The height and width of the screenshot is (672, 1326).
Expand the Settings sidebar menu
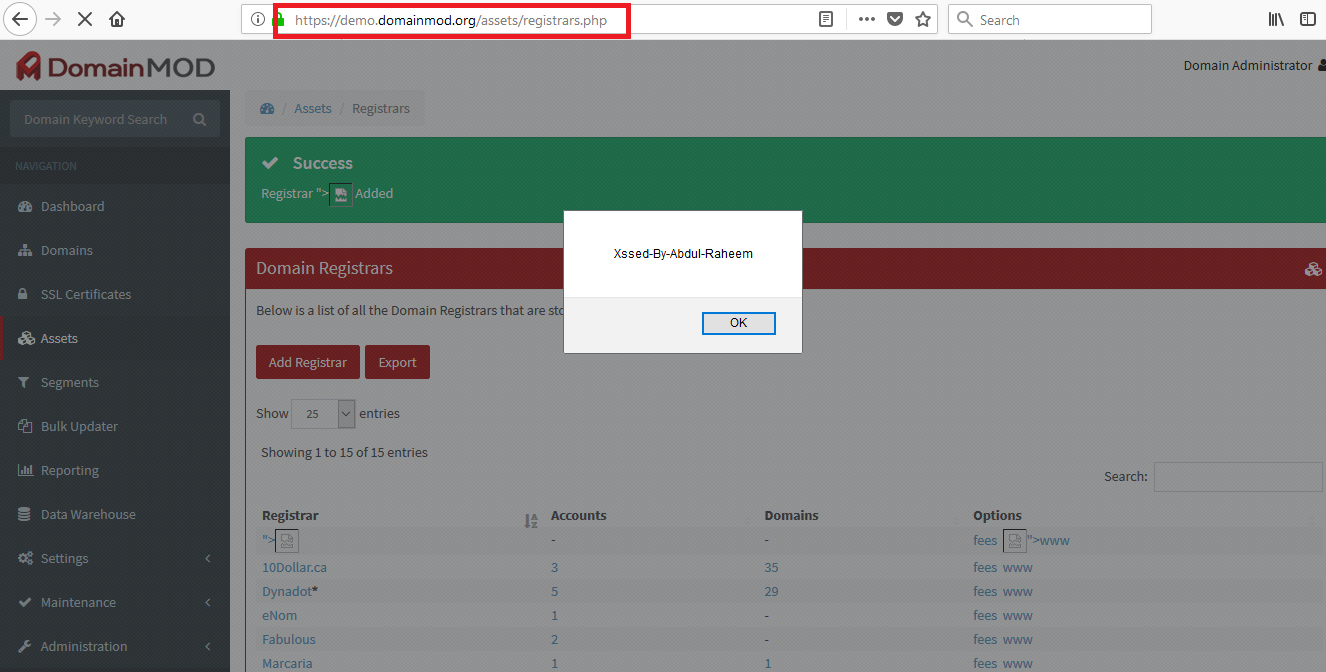(x=115, y=558)
